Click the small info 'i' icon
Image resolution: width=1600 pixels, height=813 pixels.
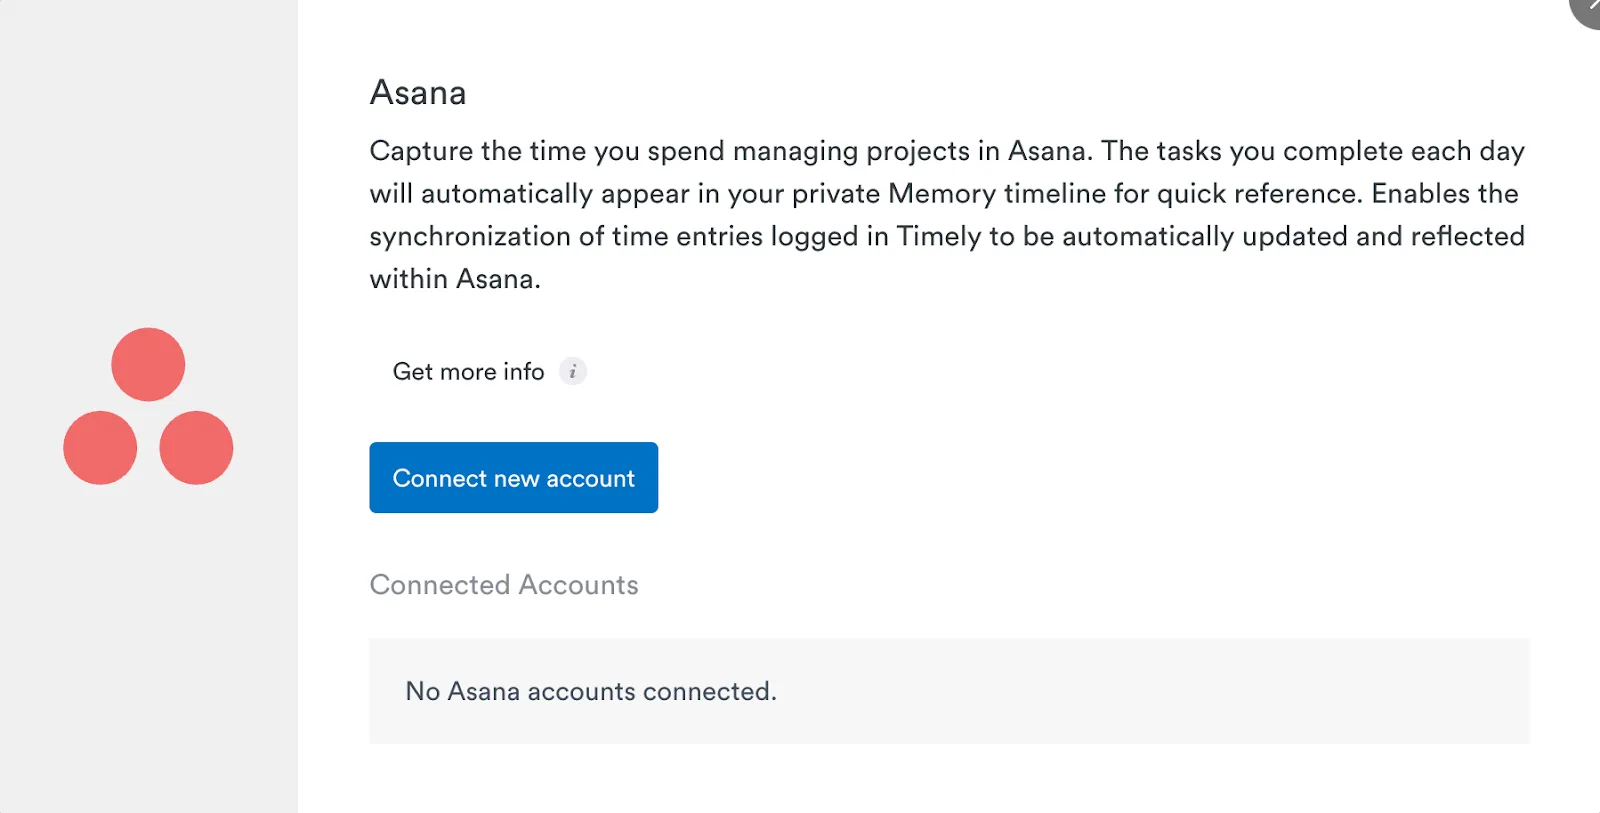572,372
